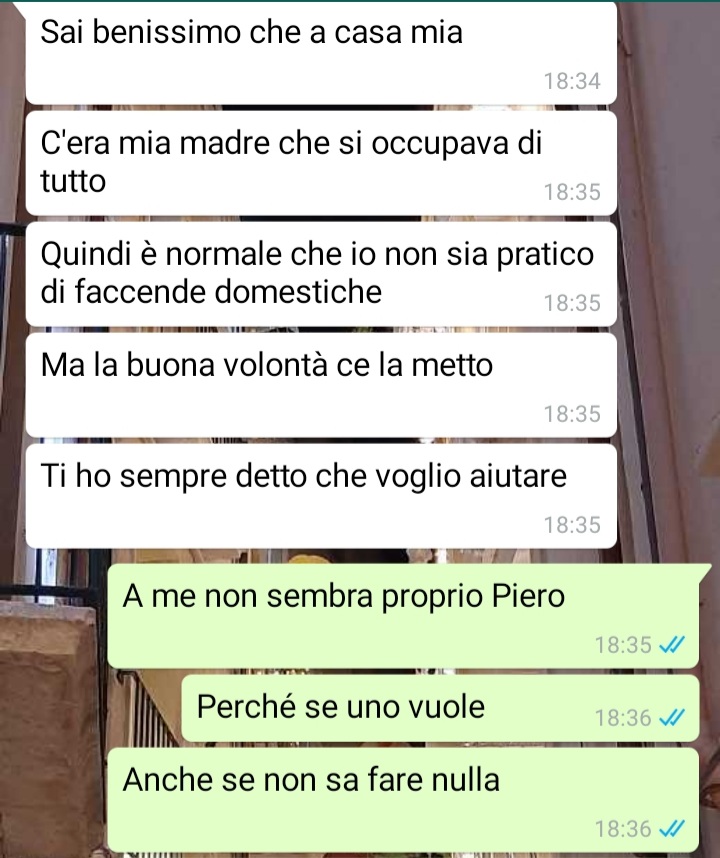Tap the double check mark on 'A me non sembra proprio Piero'
The width and height of the screenshot is (720, 858).
click(672, 646)
